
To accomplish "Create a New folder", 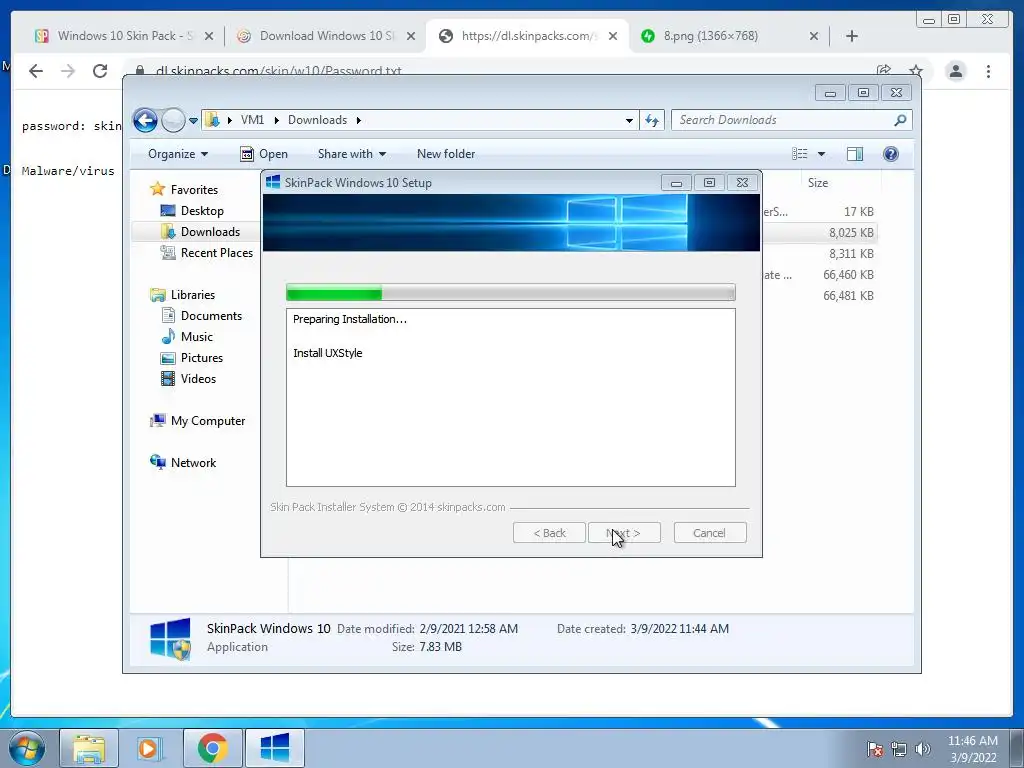I will point(446,154).
